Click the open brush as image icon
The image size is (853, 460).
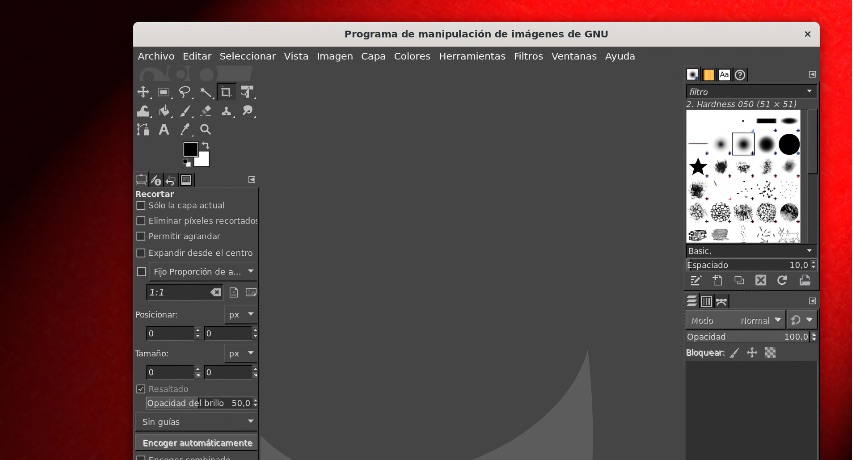(x=805, y=281)
